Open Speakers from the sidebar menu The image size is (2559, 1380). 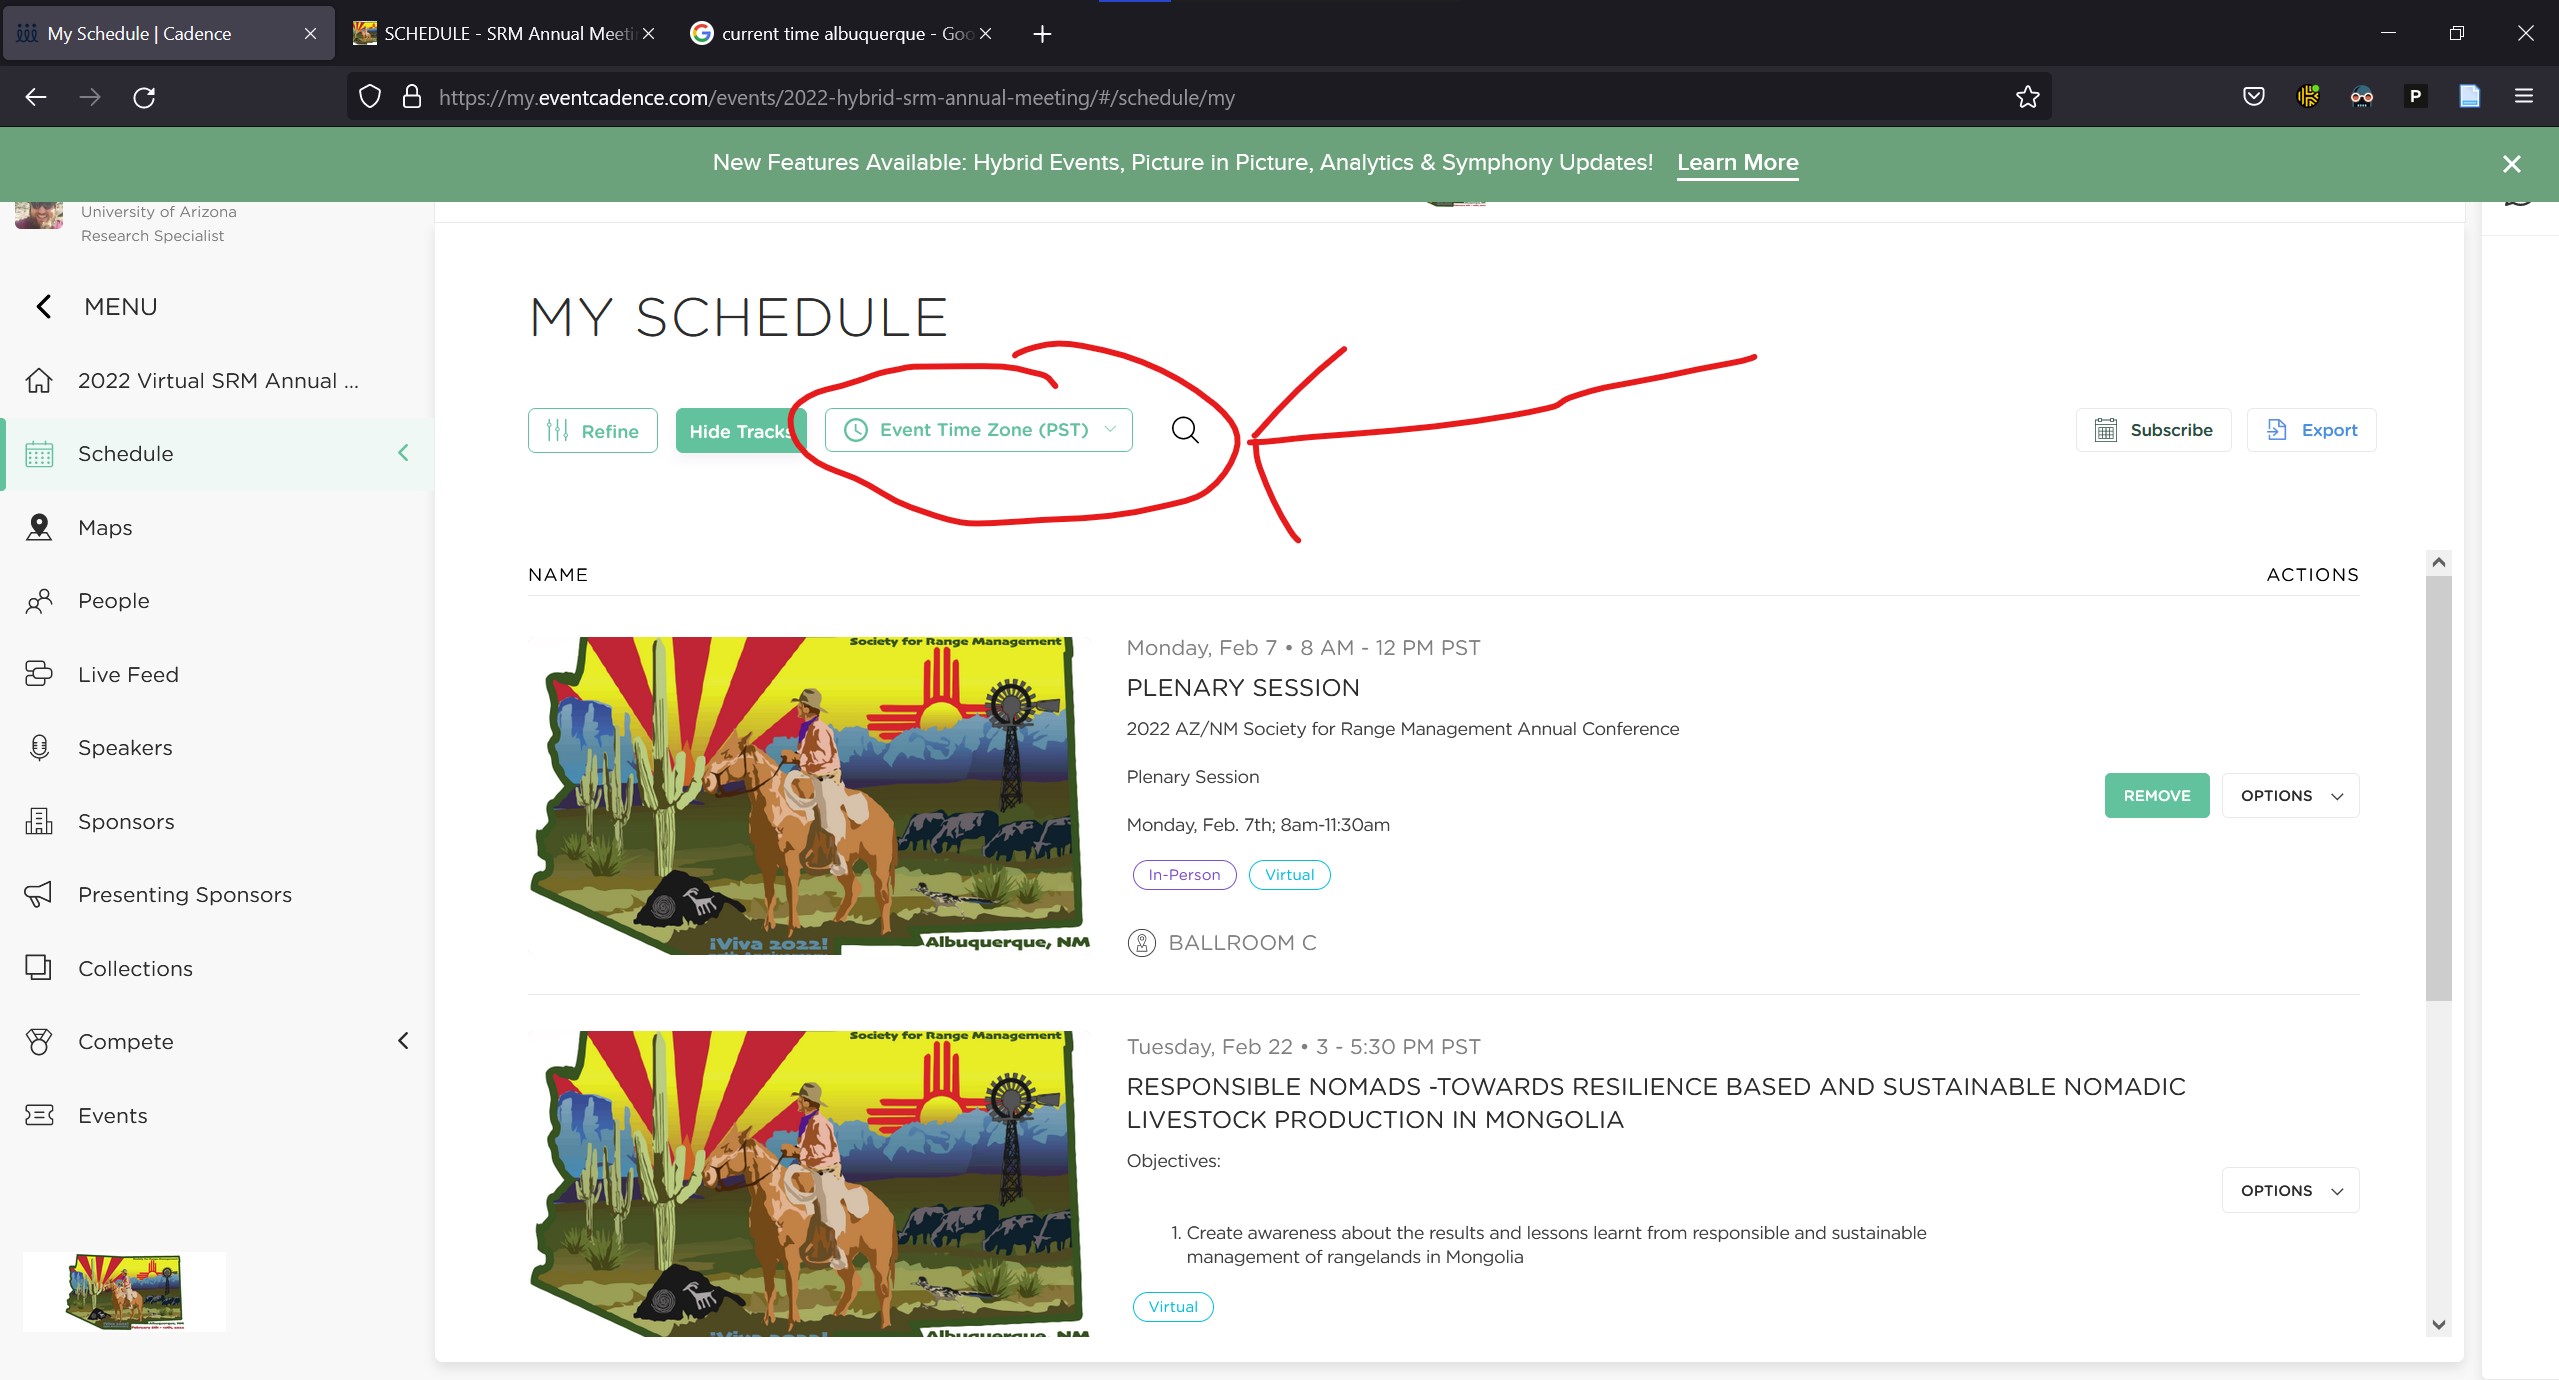click(x=125, y=748)
